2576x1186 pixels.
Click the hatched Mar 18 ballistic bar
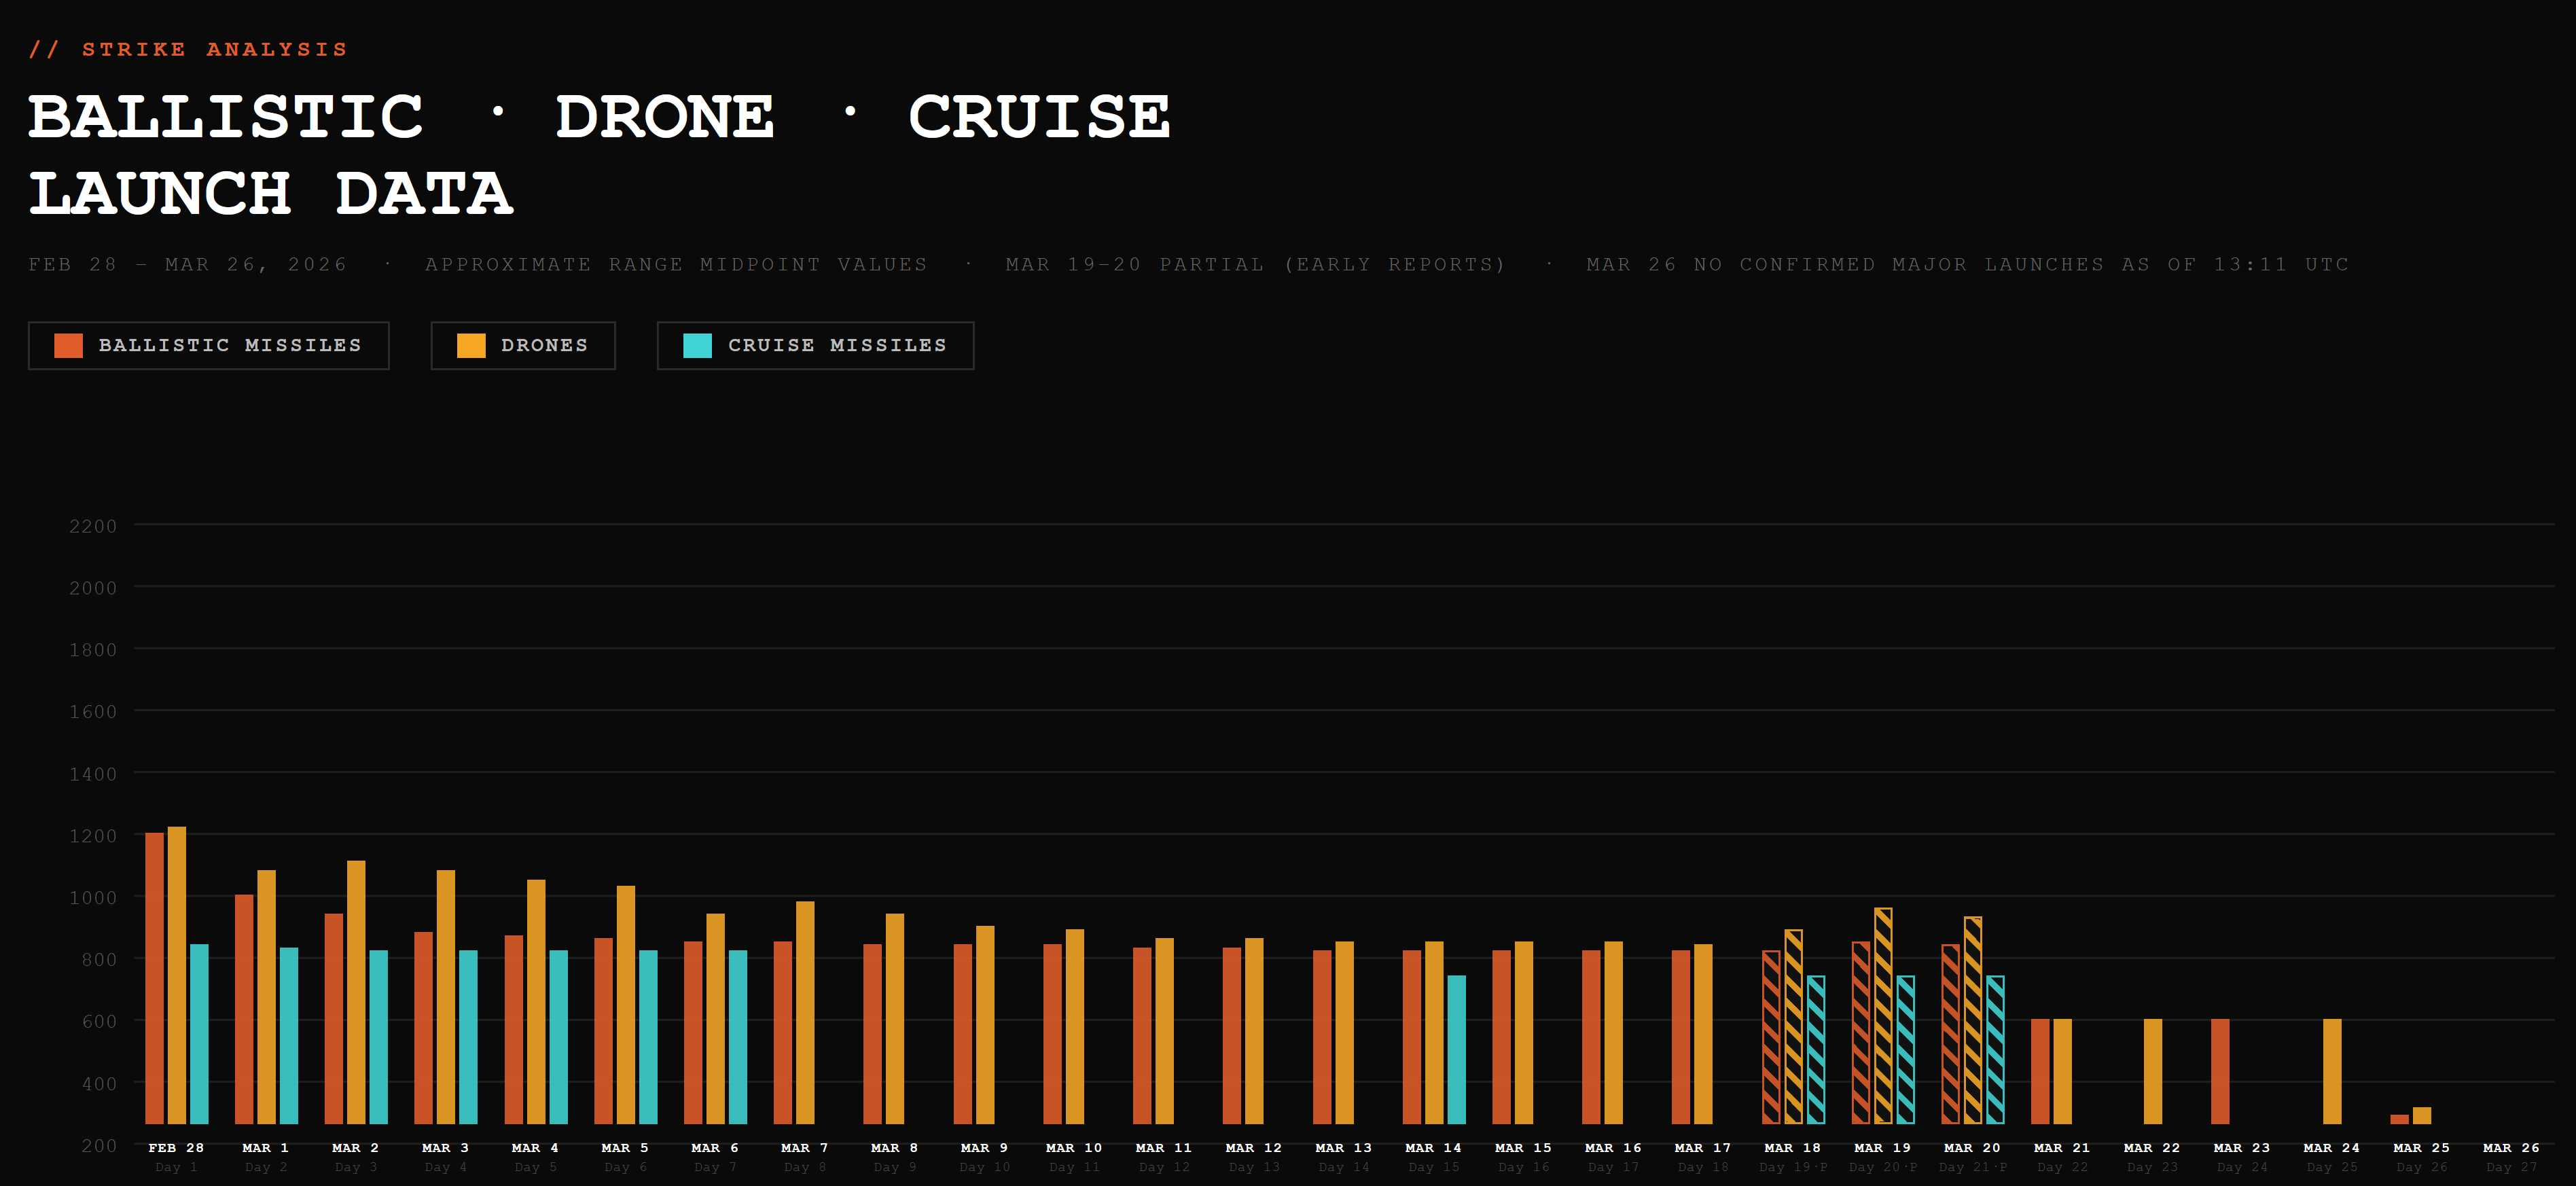click(1771, 1037)
